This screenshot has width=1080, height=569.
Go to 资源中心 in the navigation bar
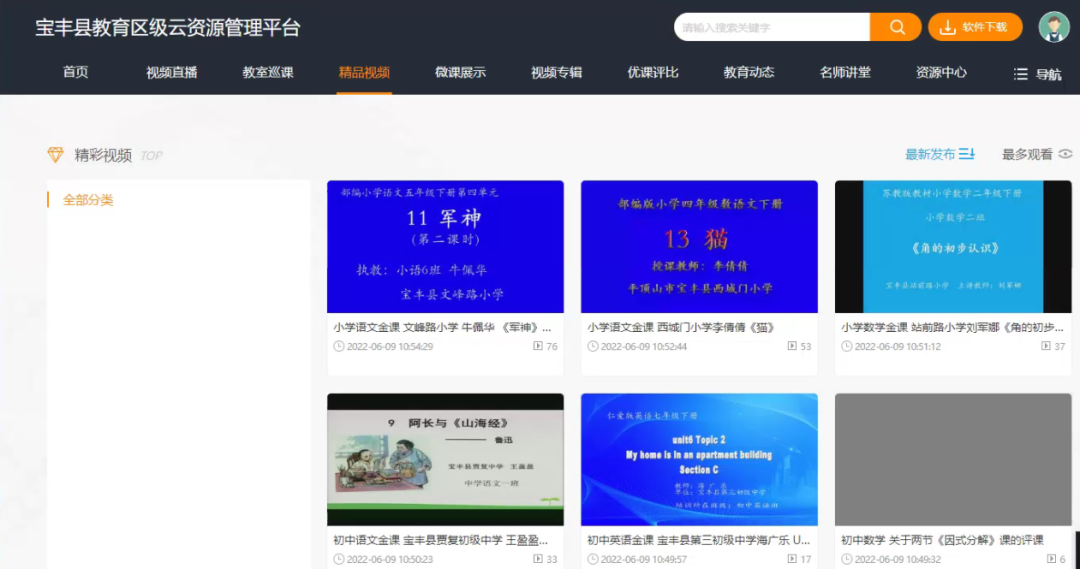941,72
